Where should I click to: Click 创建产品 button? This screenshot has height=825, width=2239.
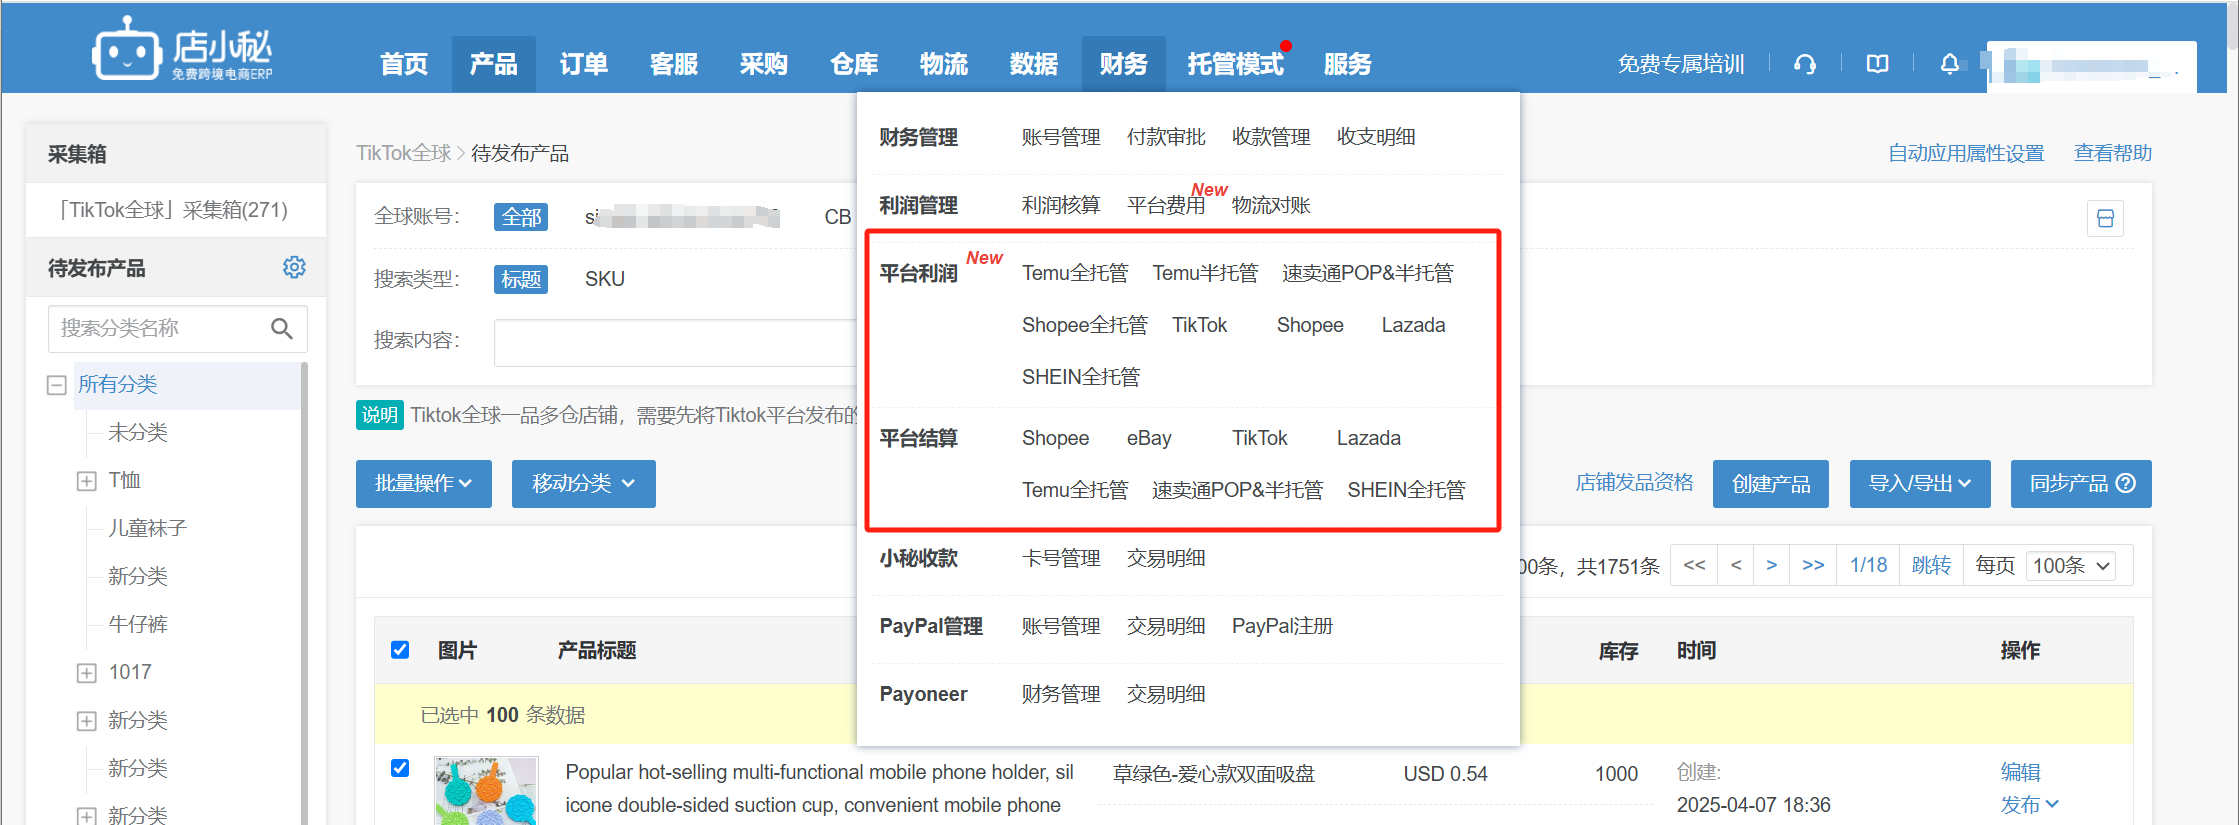tap(1771, 484)
